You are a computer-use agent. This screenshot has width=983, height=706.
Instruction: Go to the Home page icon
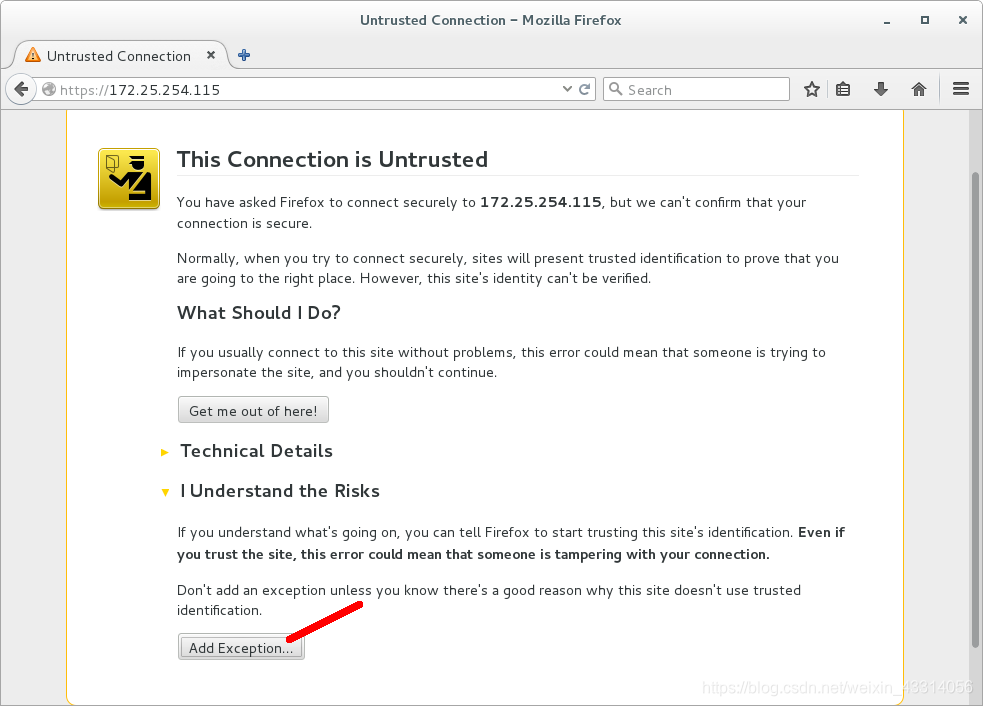point(918,89)
